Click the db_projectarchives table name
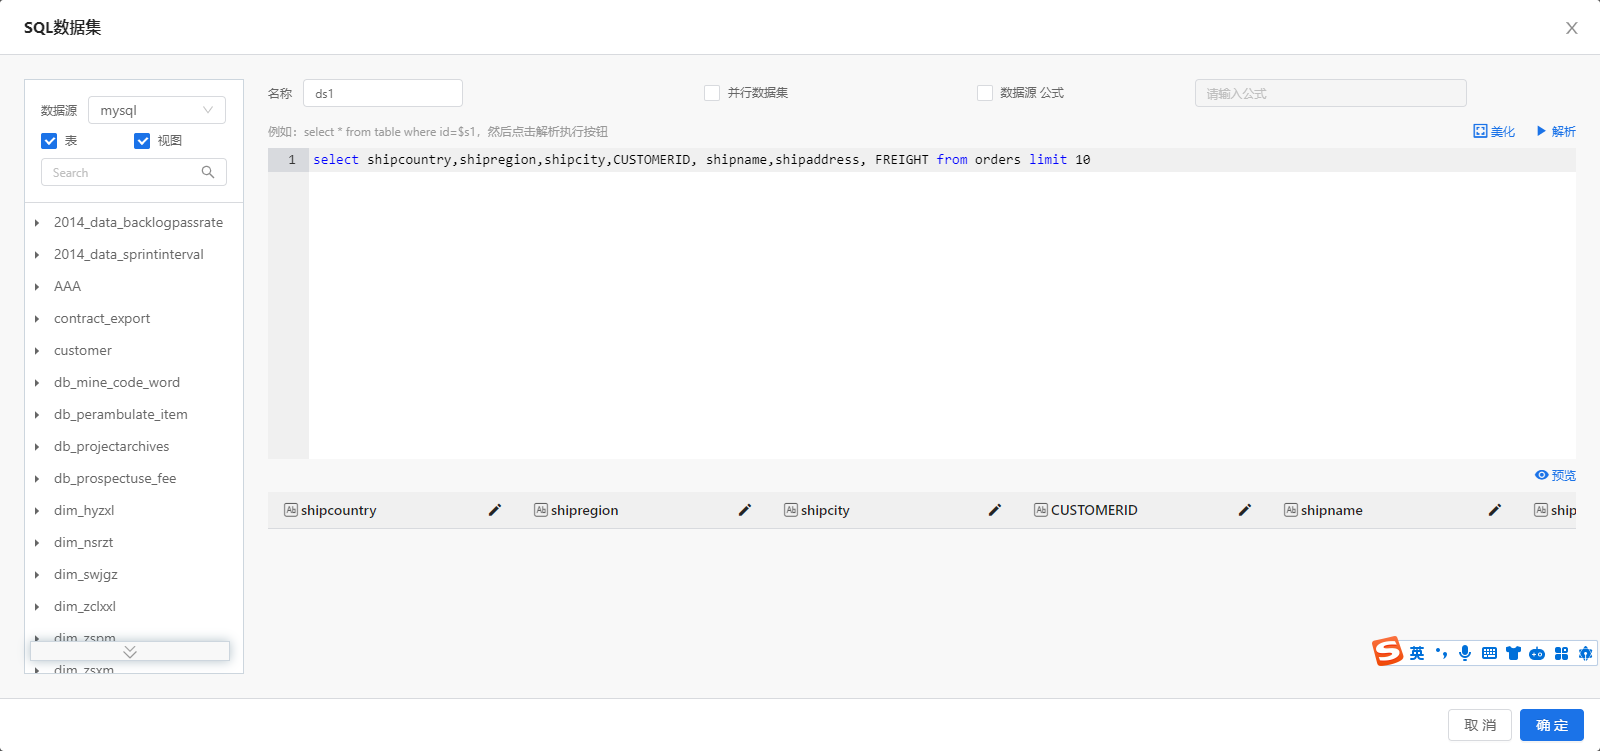The image size is (1600, 751). pos(112,446)
